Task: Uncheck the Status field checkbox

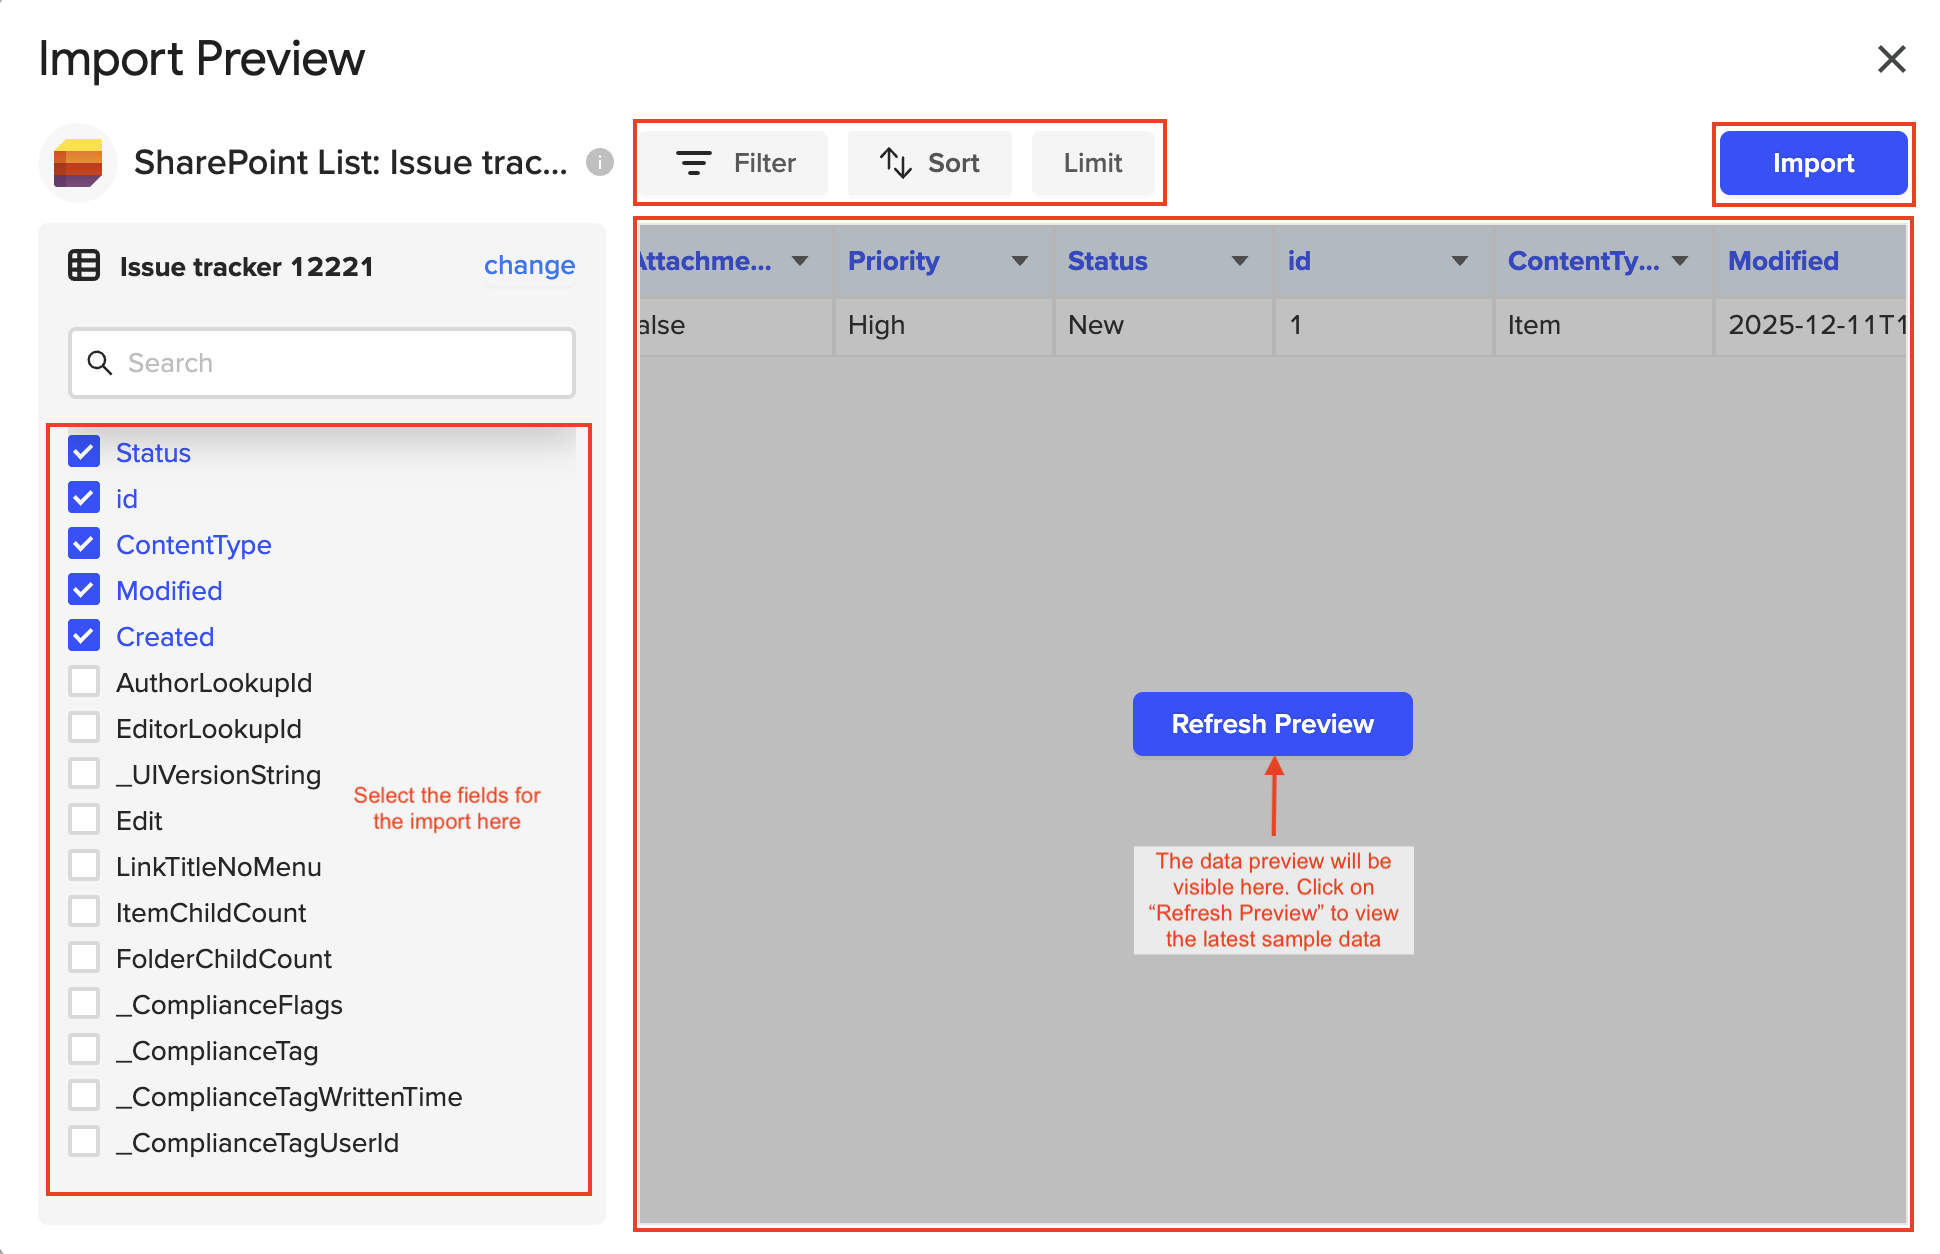Action: coord(84,452)
